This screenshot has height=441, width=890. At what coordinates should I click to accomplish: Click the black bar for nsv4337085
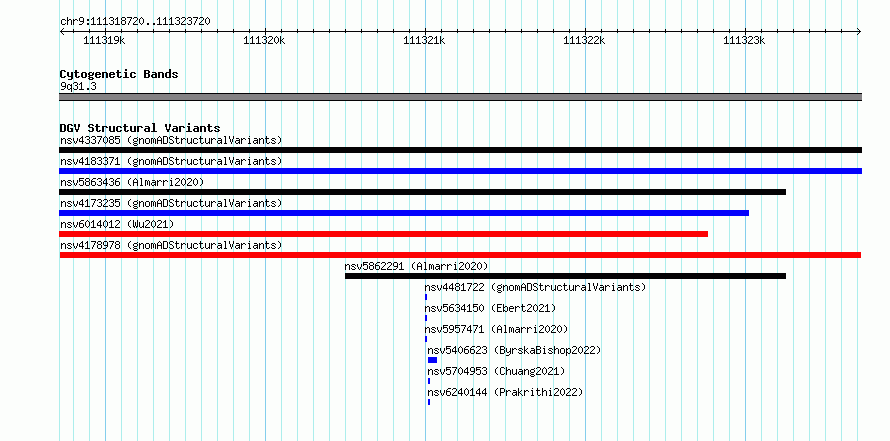(460, 150)
